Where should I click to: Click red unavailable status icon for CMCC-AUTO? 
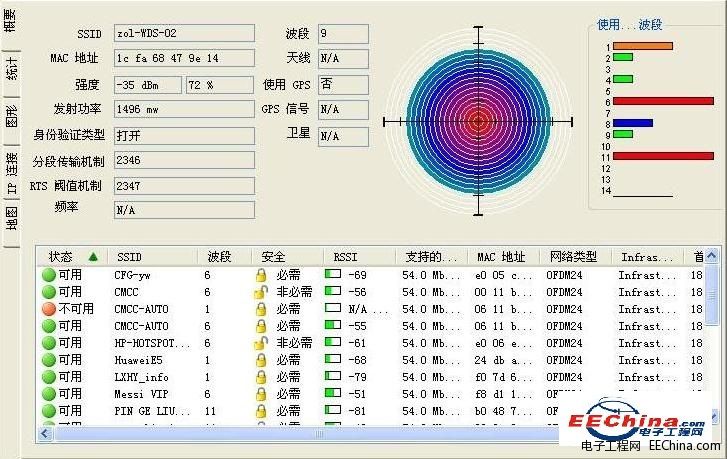[x=49, y=309]
